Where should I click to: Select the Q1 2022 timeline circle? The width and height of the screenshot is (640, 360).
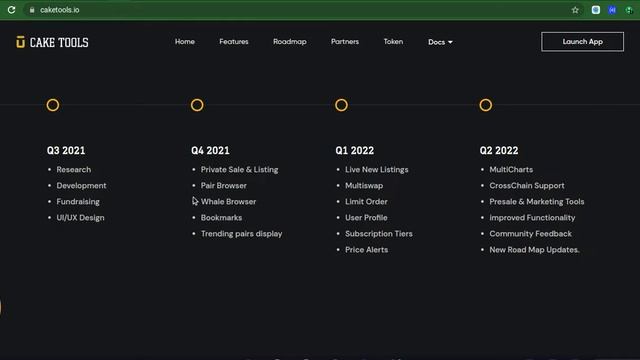click(x=341, y=105)
